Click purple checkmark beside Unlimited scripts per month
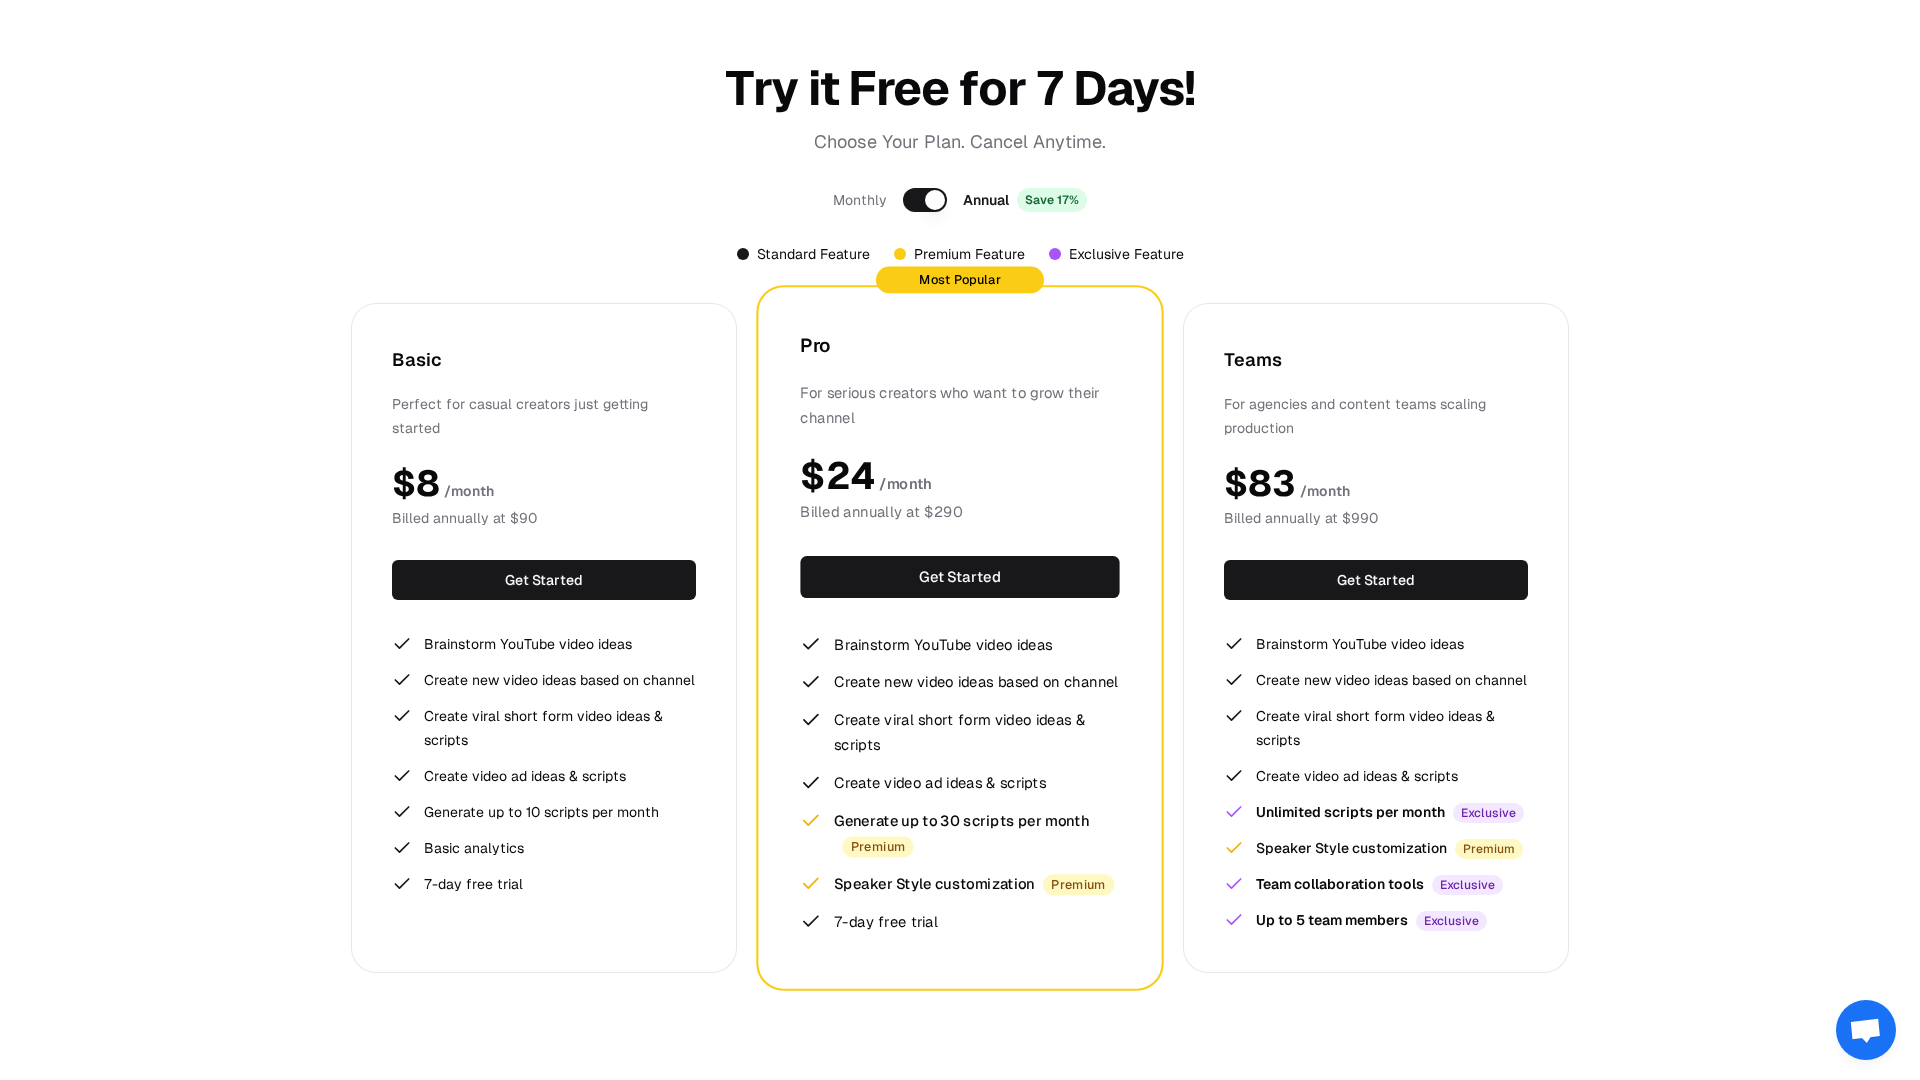1920x1080 pixels. pyautogui.click(x=1234, y=812)
